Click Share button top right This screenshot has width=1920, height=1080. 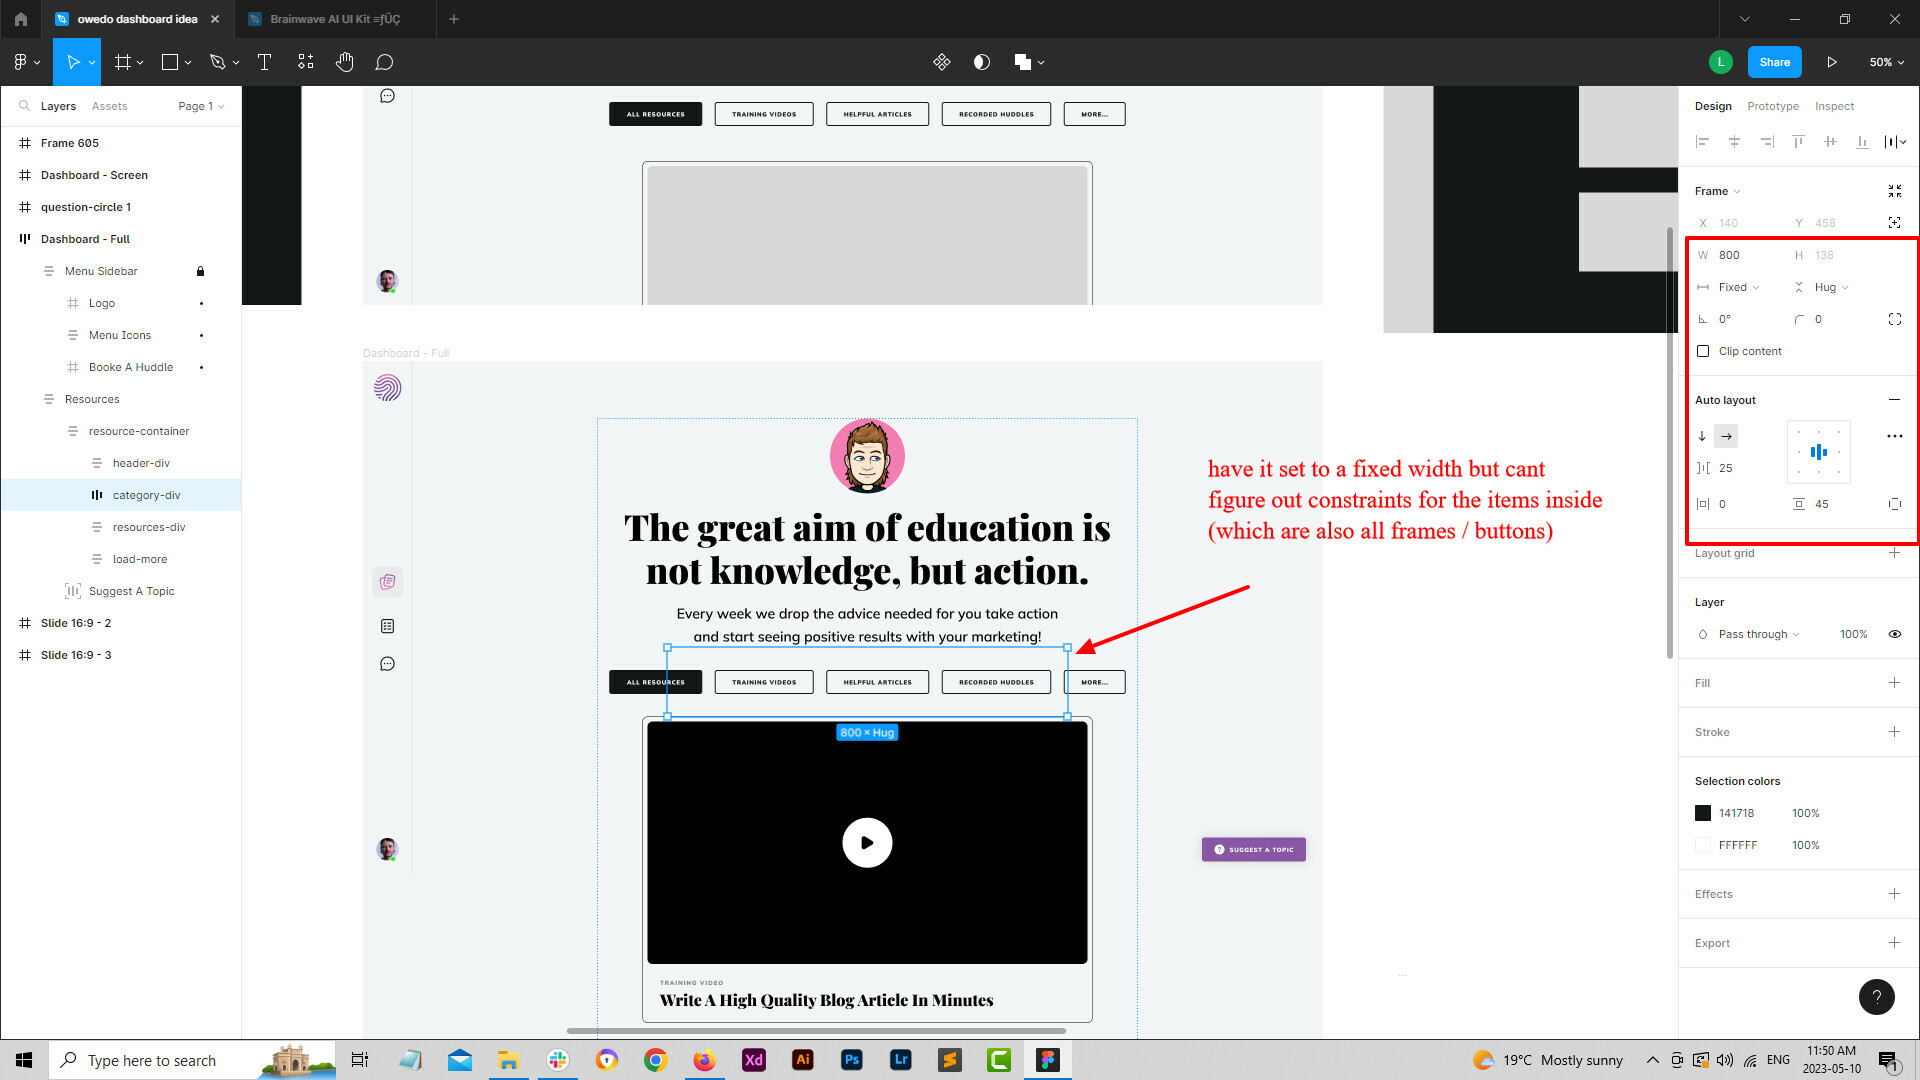pyautogui.click(x=1775, y=62)
